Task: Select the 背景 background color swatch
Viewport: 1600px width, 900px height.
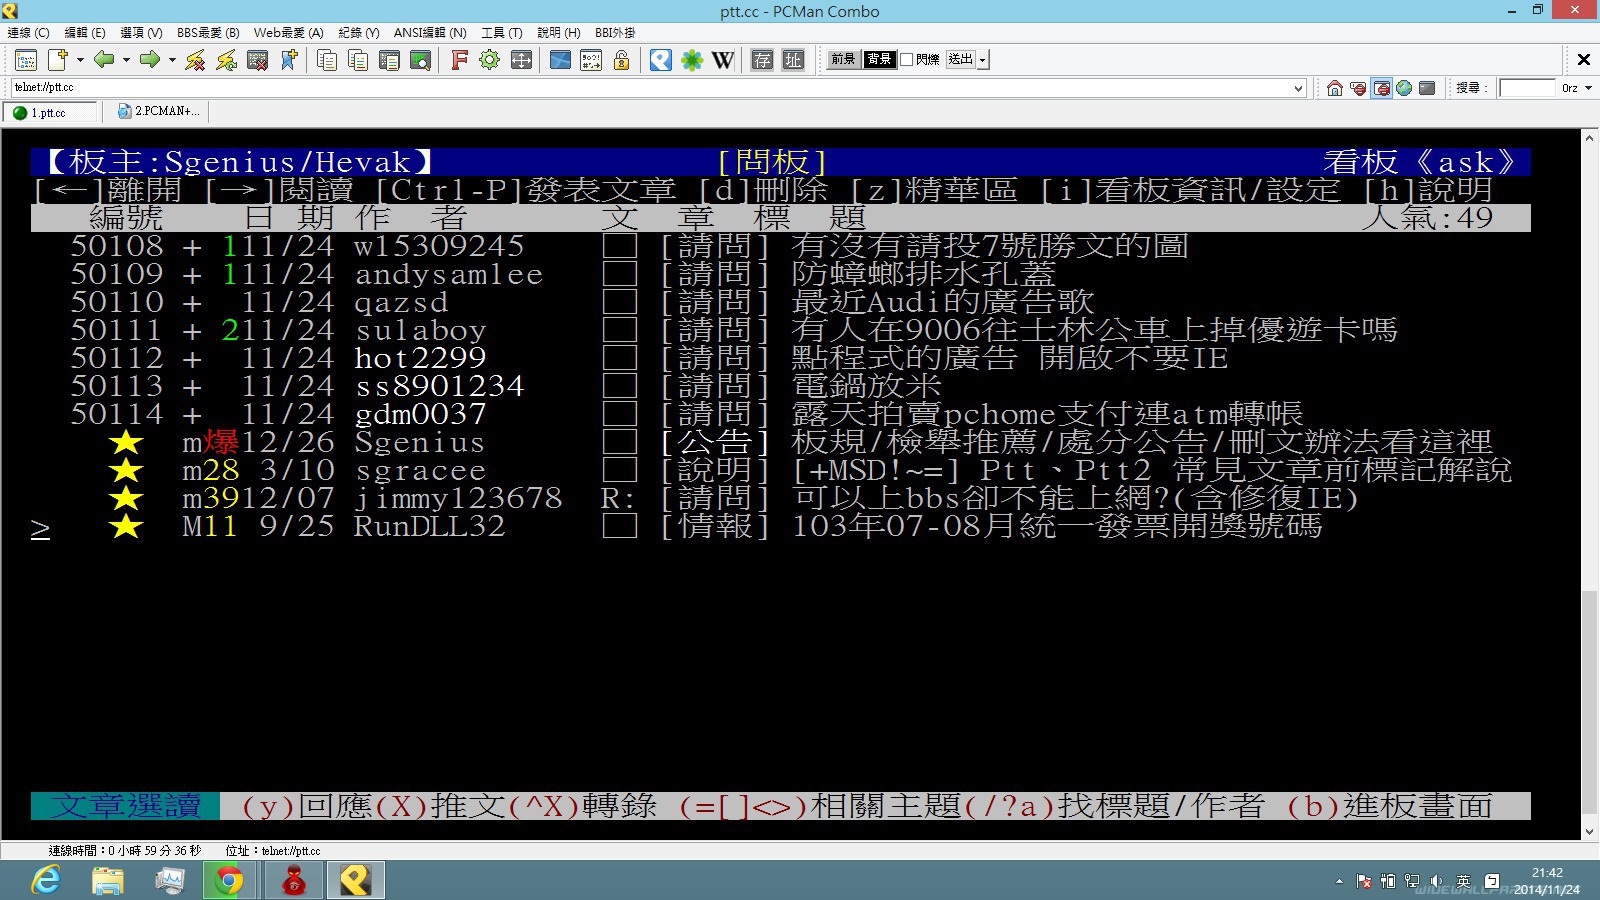Action: tap(879, 60)
